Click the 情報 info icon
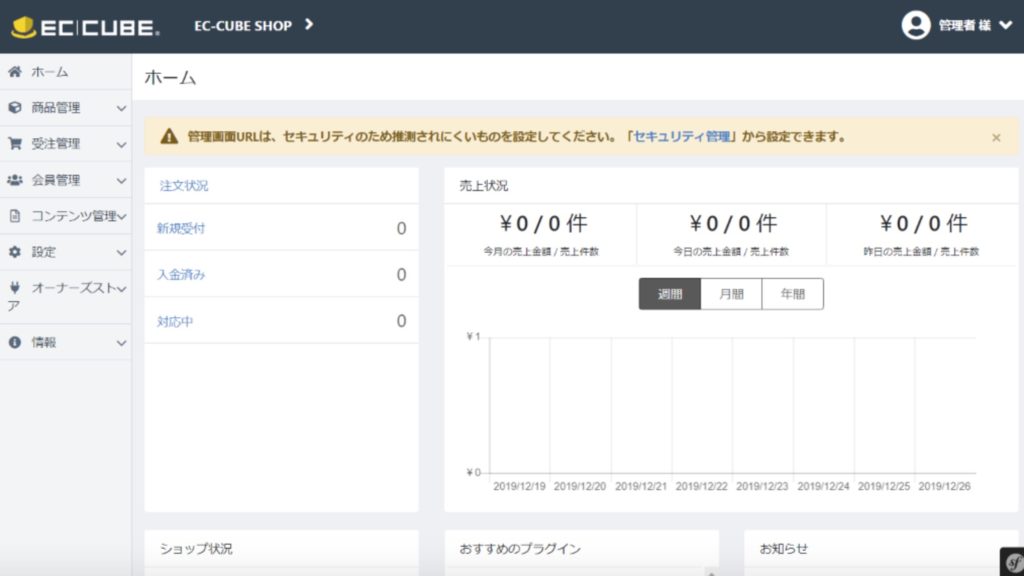This screenshot has width=1024, height=576. tap(14, 343)
